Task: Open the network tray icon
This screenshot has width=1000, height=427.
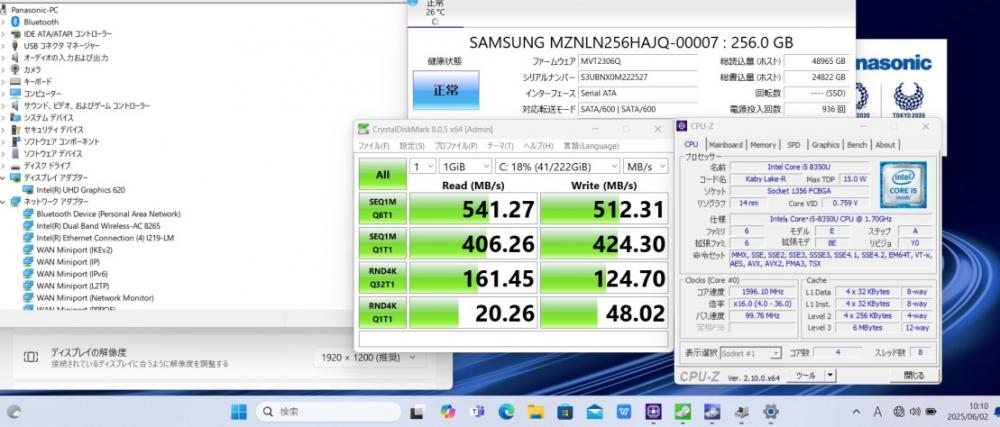Action: (x=899, y=412)
